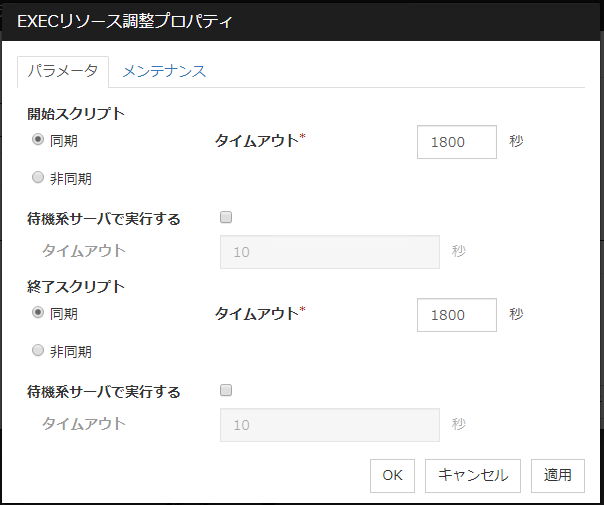The height and width of the screenshot is (505, 604).
Task: Click 待機系サーバで実行する label in 開始スクリプト section
Action: coord(104,219)
